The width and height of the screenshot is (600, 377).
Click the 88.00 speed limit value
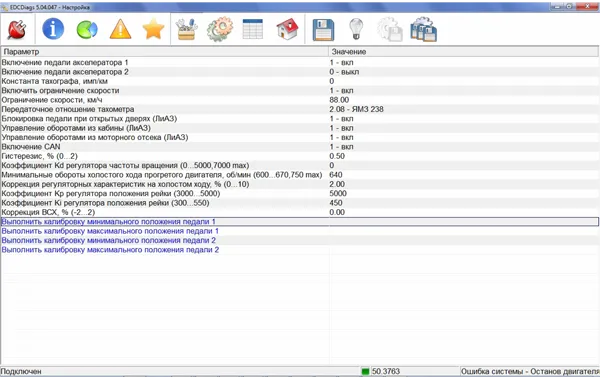tap(339, 100)
